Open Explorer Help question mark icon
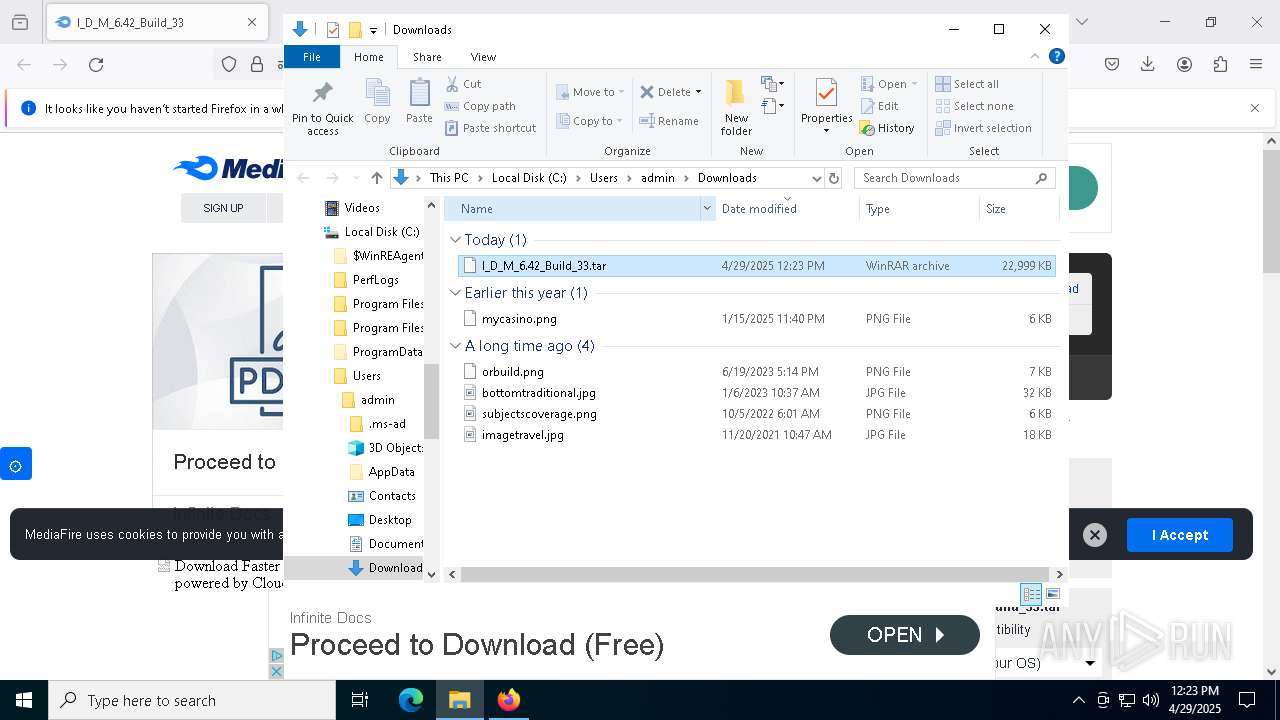1280x720 pixels. pos(1056,56)
